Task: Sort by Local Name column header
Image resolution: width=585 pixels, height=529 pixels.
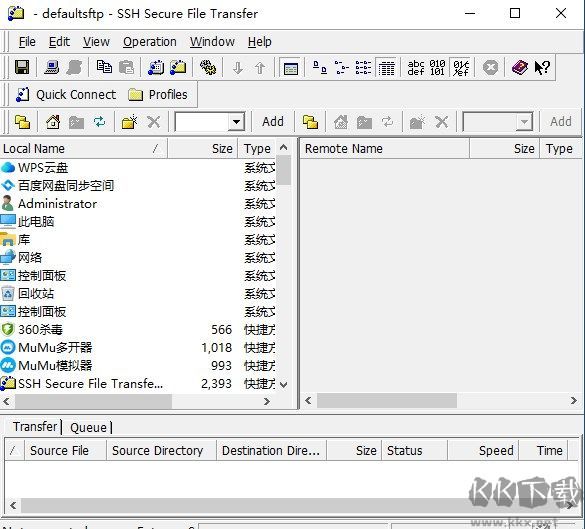Action: pyautogui.click(x=84, y=149)
